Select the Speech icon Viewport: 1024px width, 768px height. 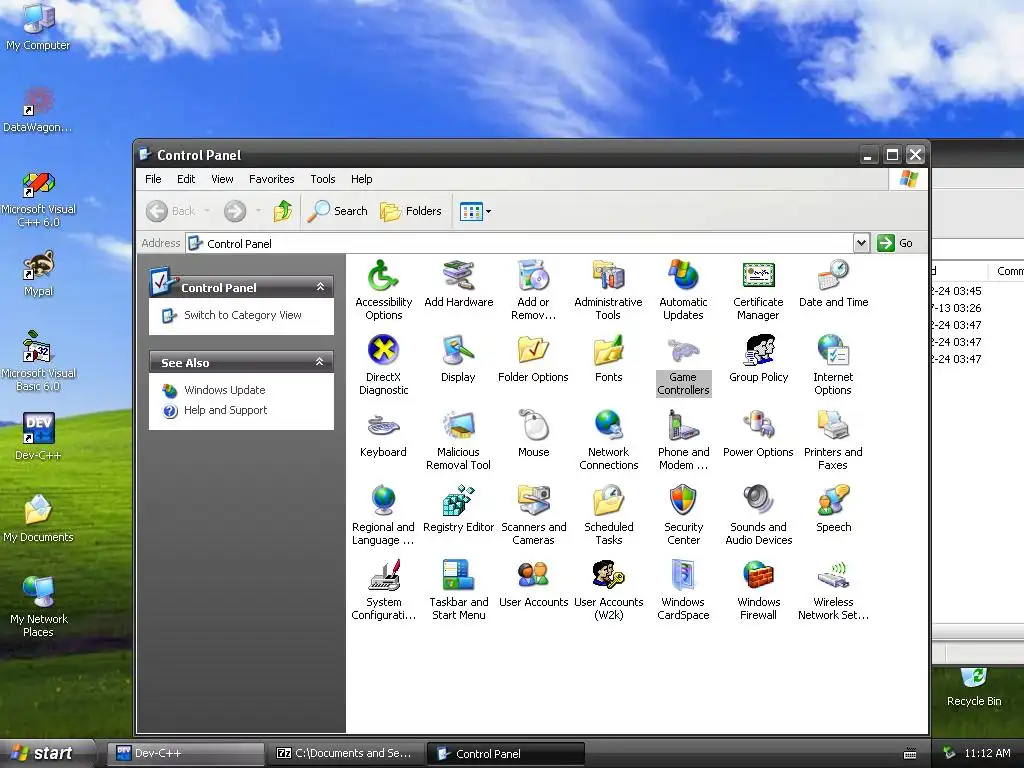[833, 509]
